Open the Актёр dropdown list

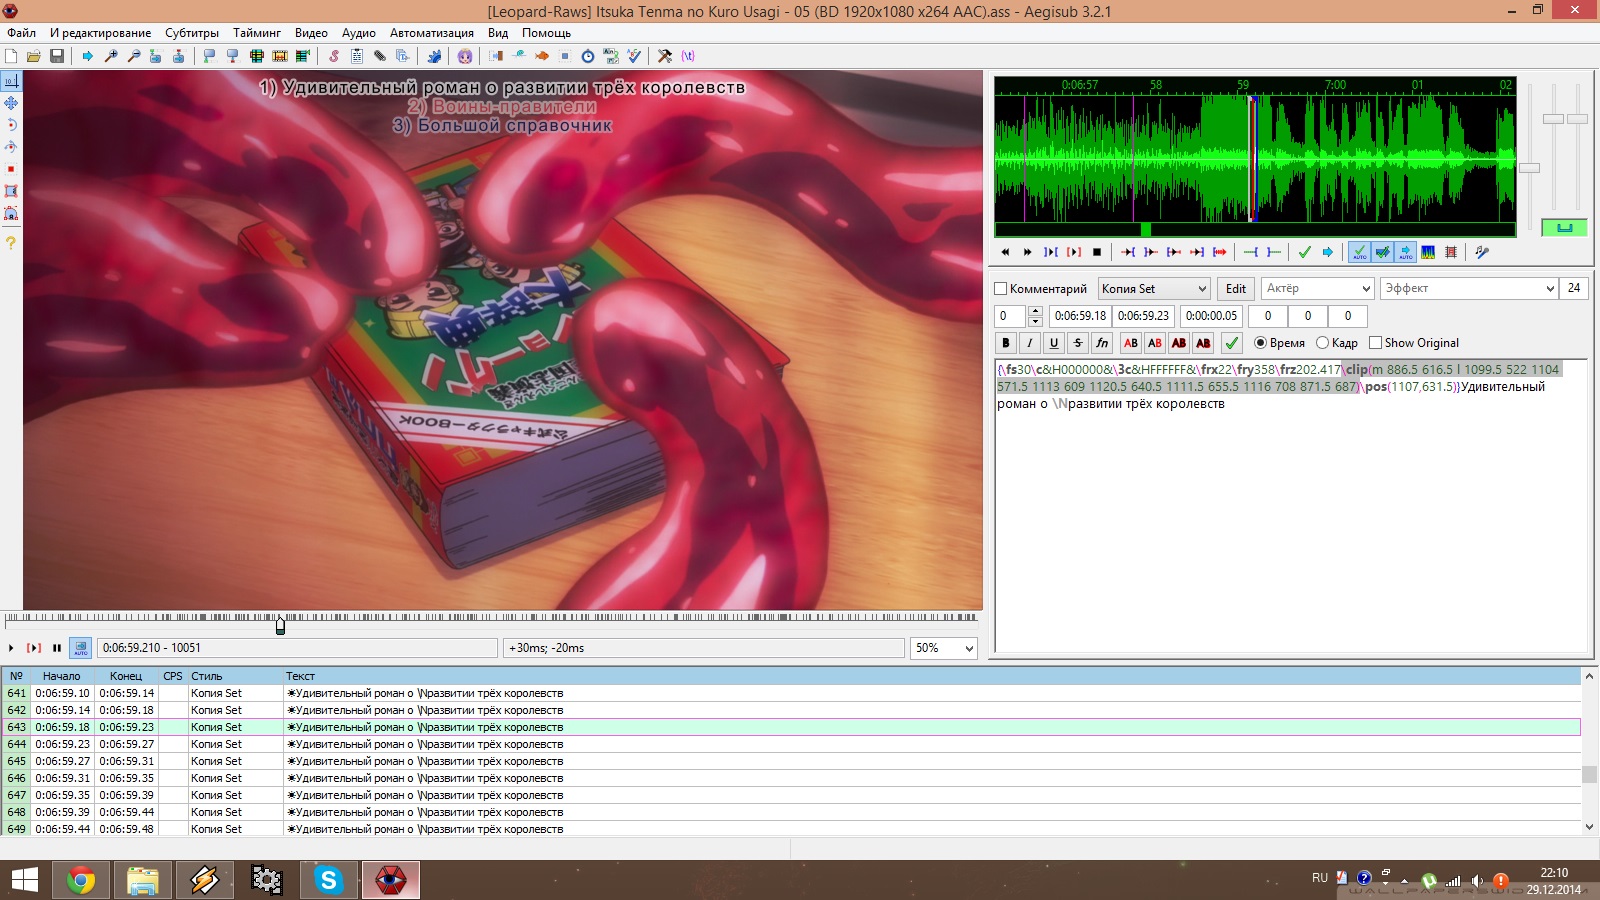coord(1366,289)
